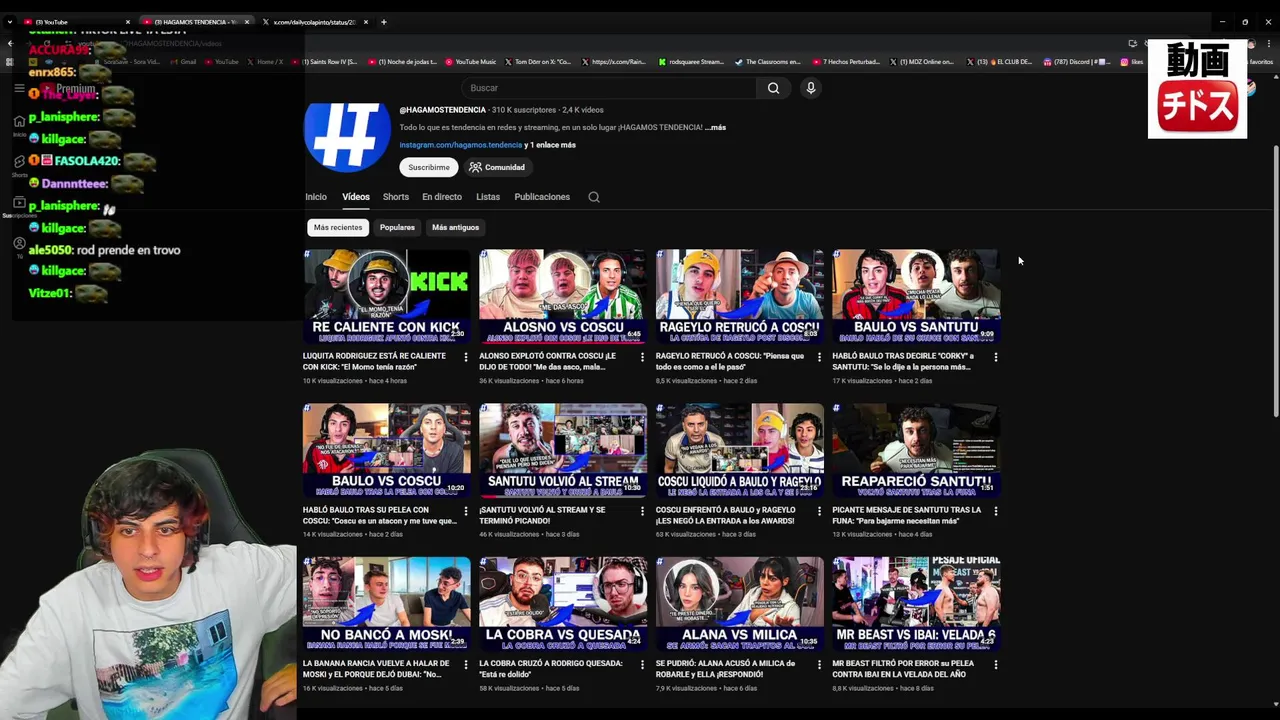Open the Discord bookmark
The image size is (1280, 720).
(x=1076, y=62)
